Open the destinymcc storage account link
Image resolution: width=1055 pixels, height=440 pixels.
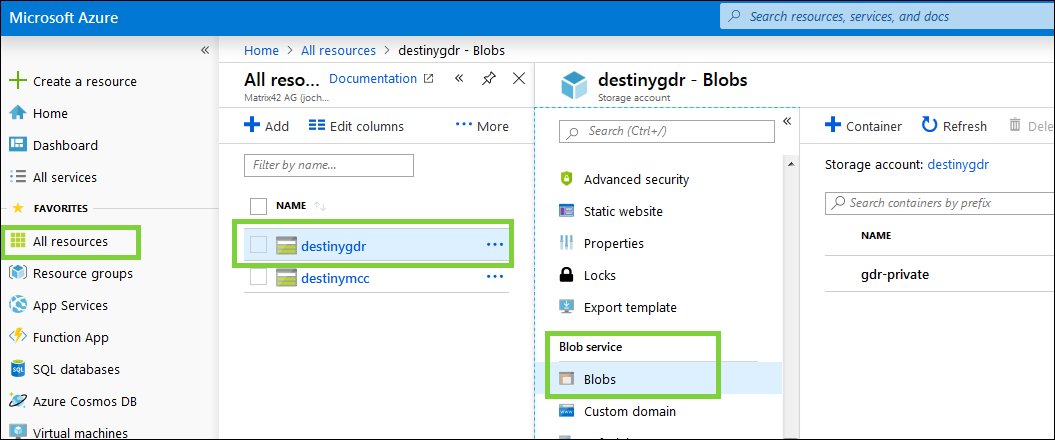[x=335, y=277]
